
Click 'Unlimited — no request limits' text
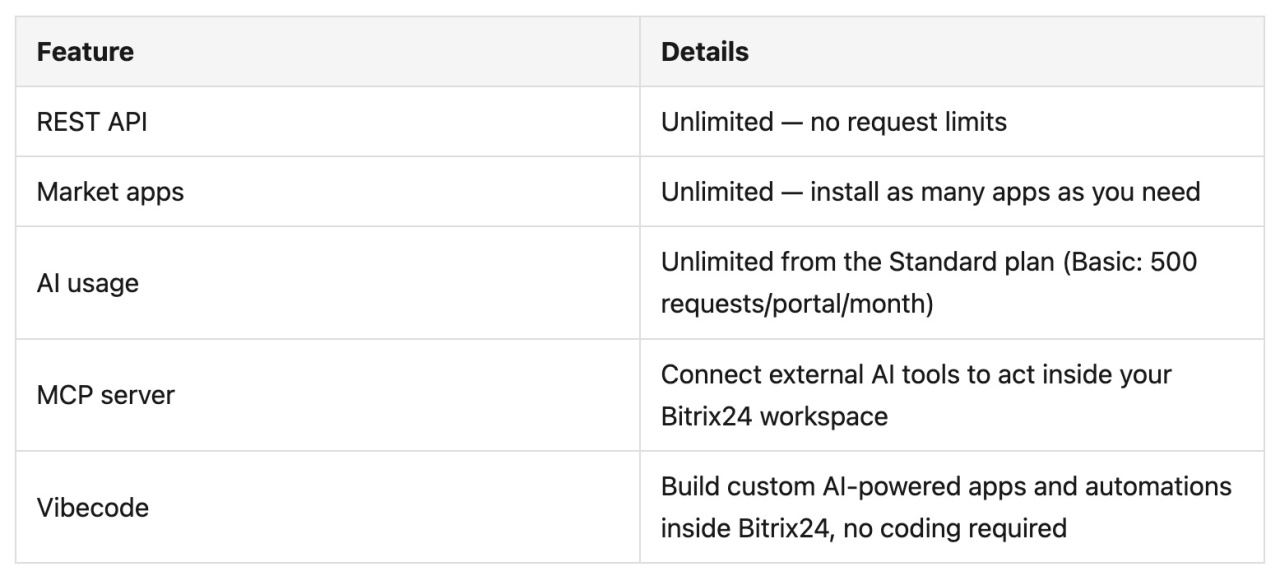pos(834,122)
